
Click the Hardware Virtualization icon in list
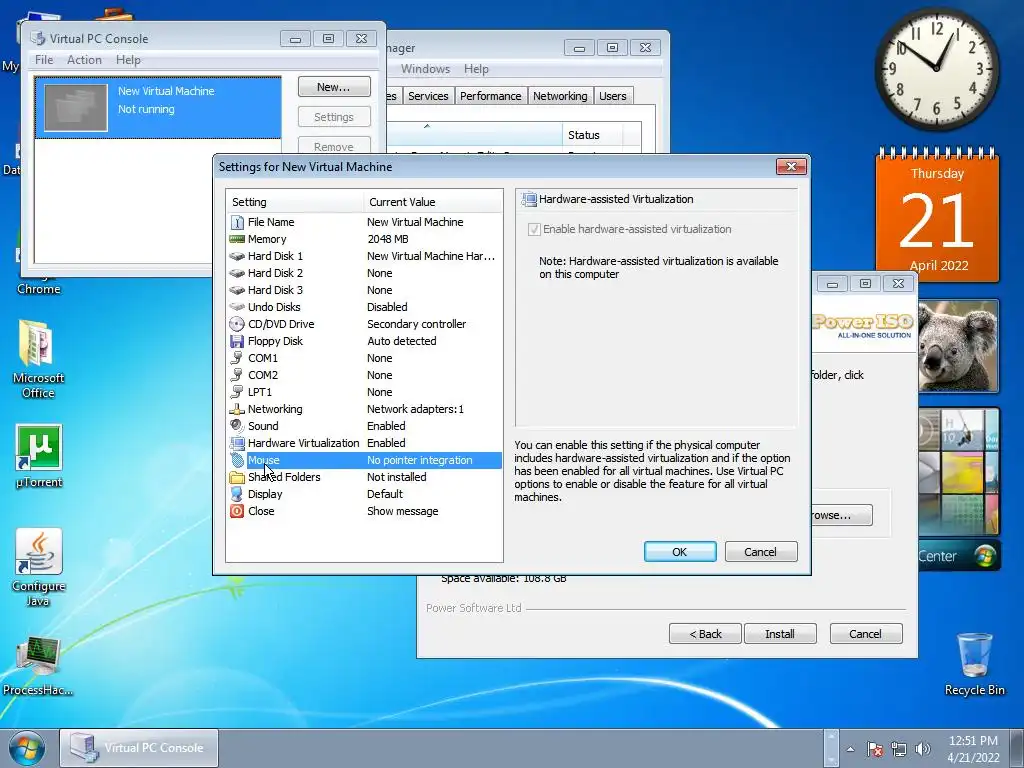point(237,443)
